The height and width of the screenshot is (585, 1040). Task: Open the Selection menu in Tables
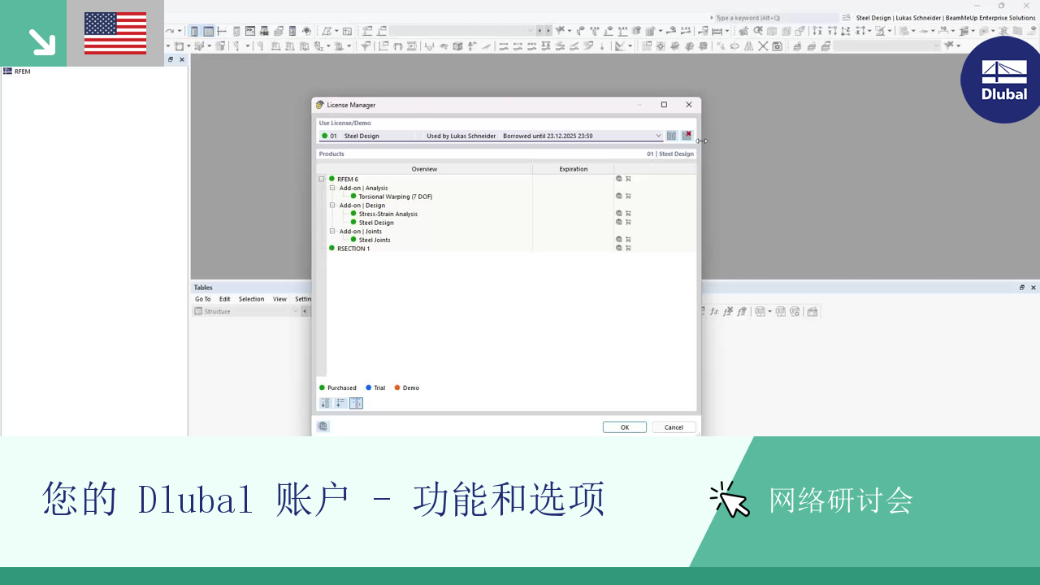[251, 299]
